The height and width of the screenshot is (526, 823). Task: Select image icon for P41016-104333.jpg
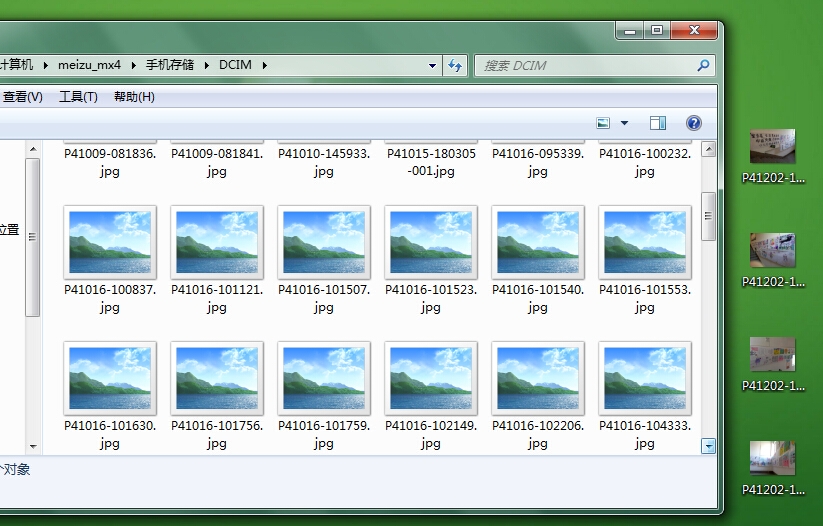pyautogui.click(x=645, y=378)
